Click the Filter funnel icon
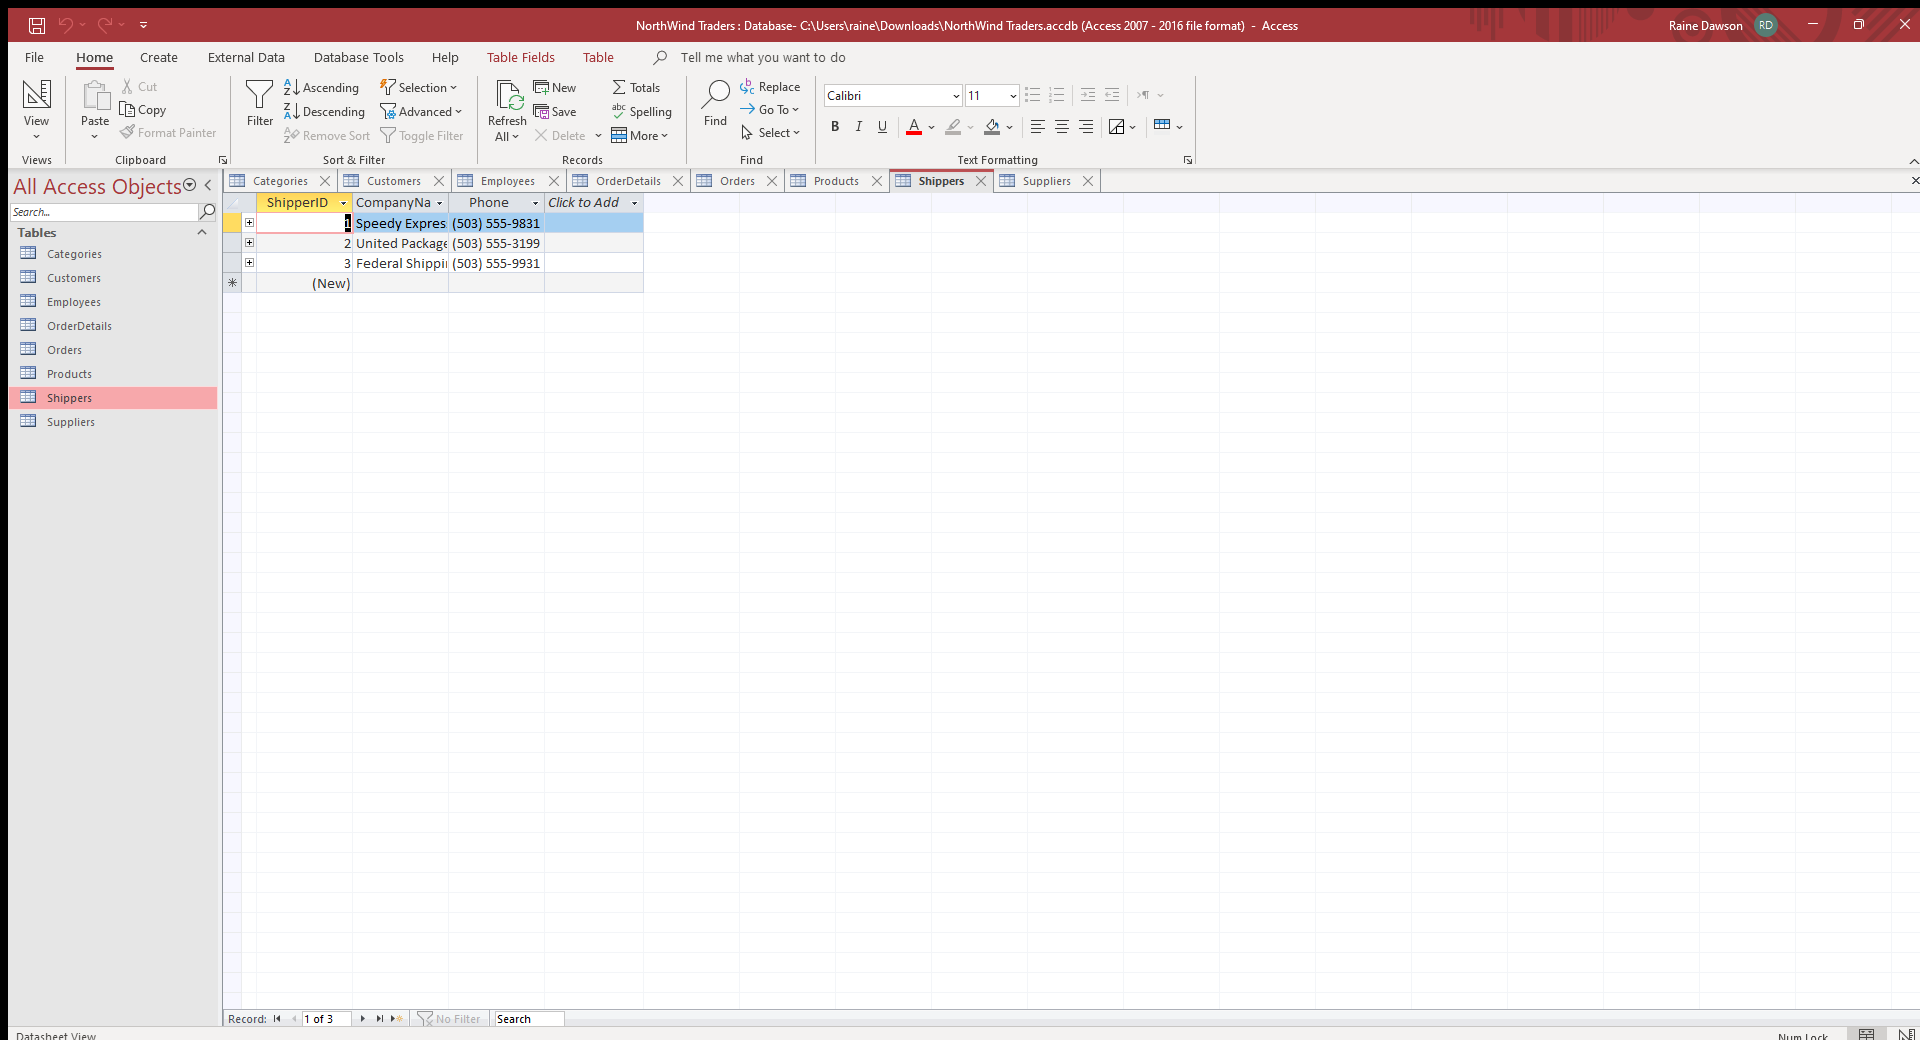This screenshot has width=1920, height=1040. [x=259, y=96]
